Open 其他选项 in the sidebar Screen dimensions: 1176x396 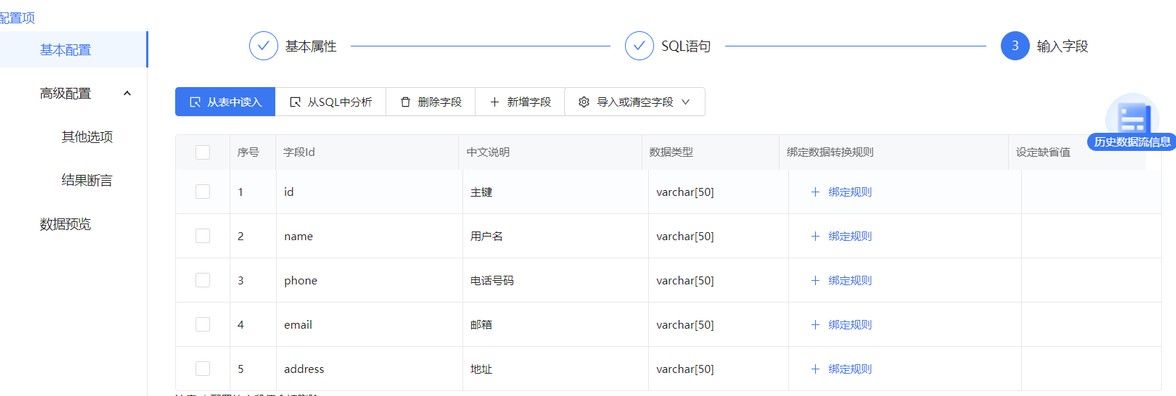tap(87, 137)
